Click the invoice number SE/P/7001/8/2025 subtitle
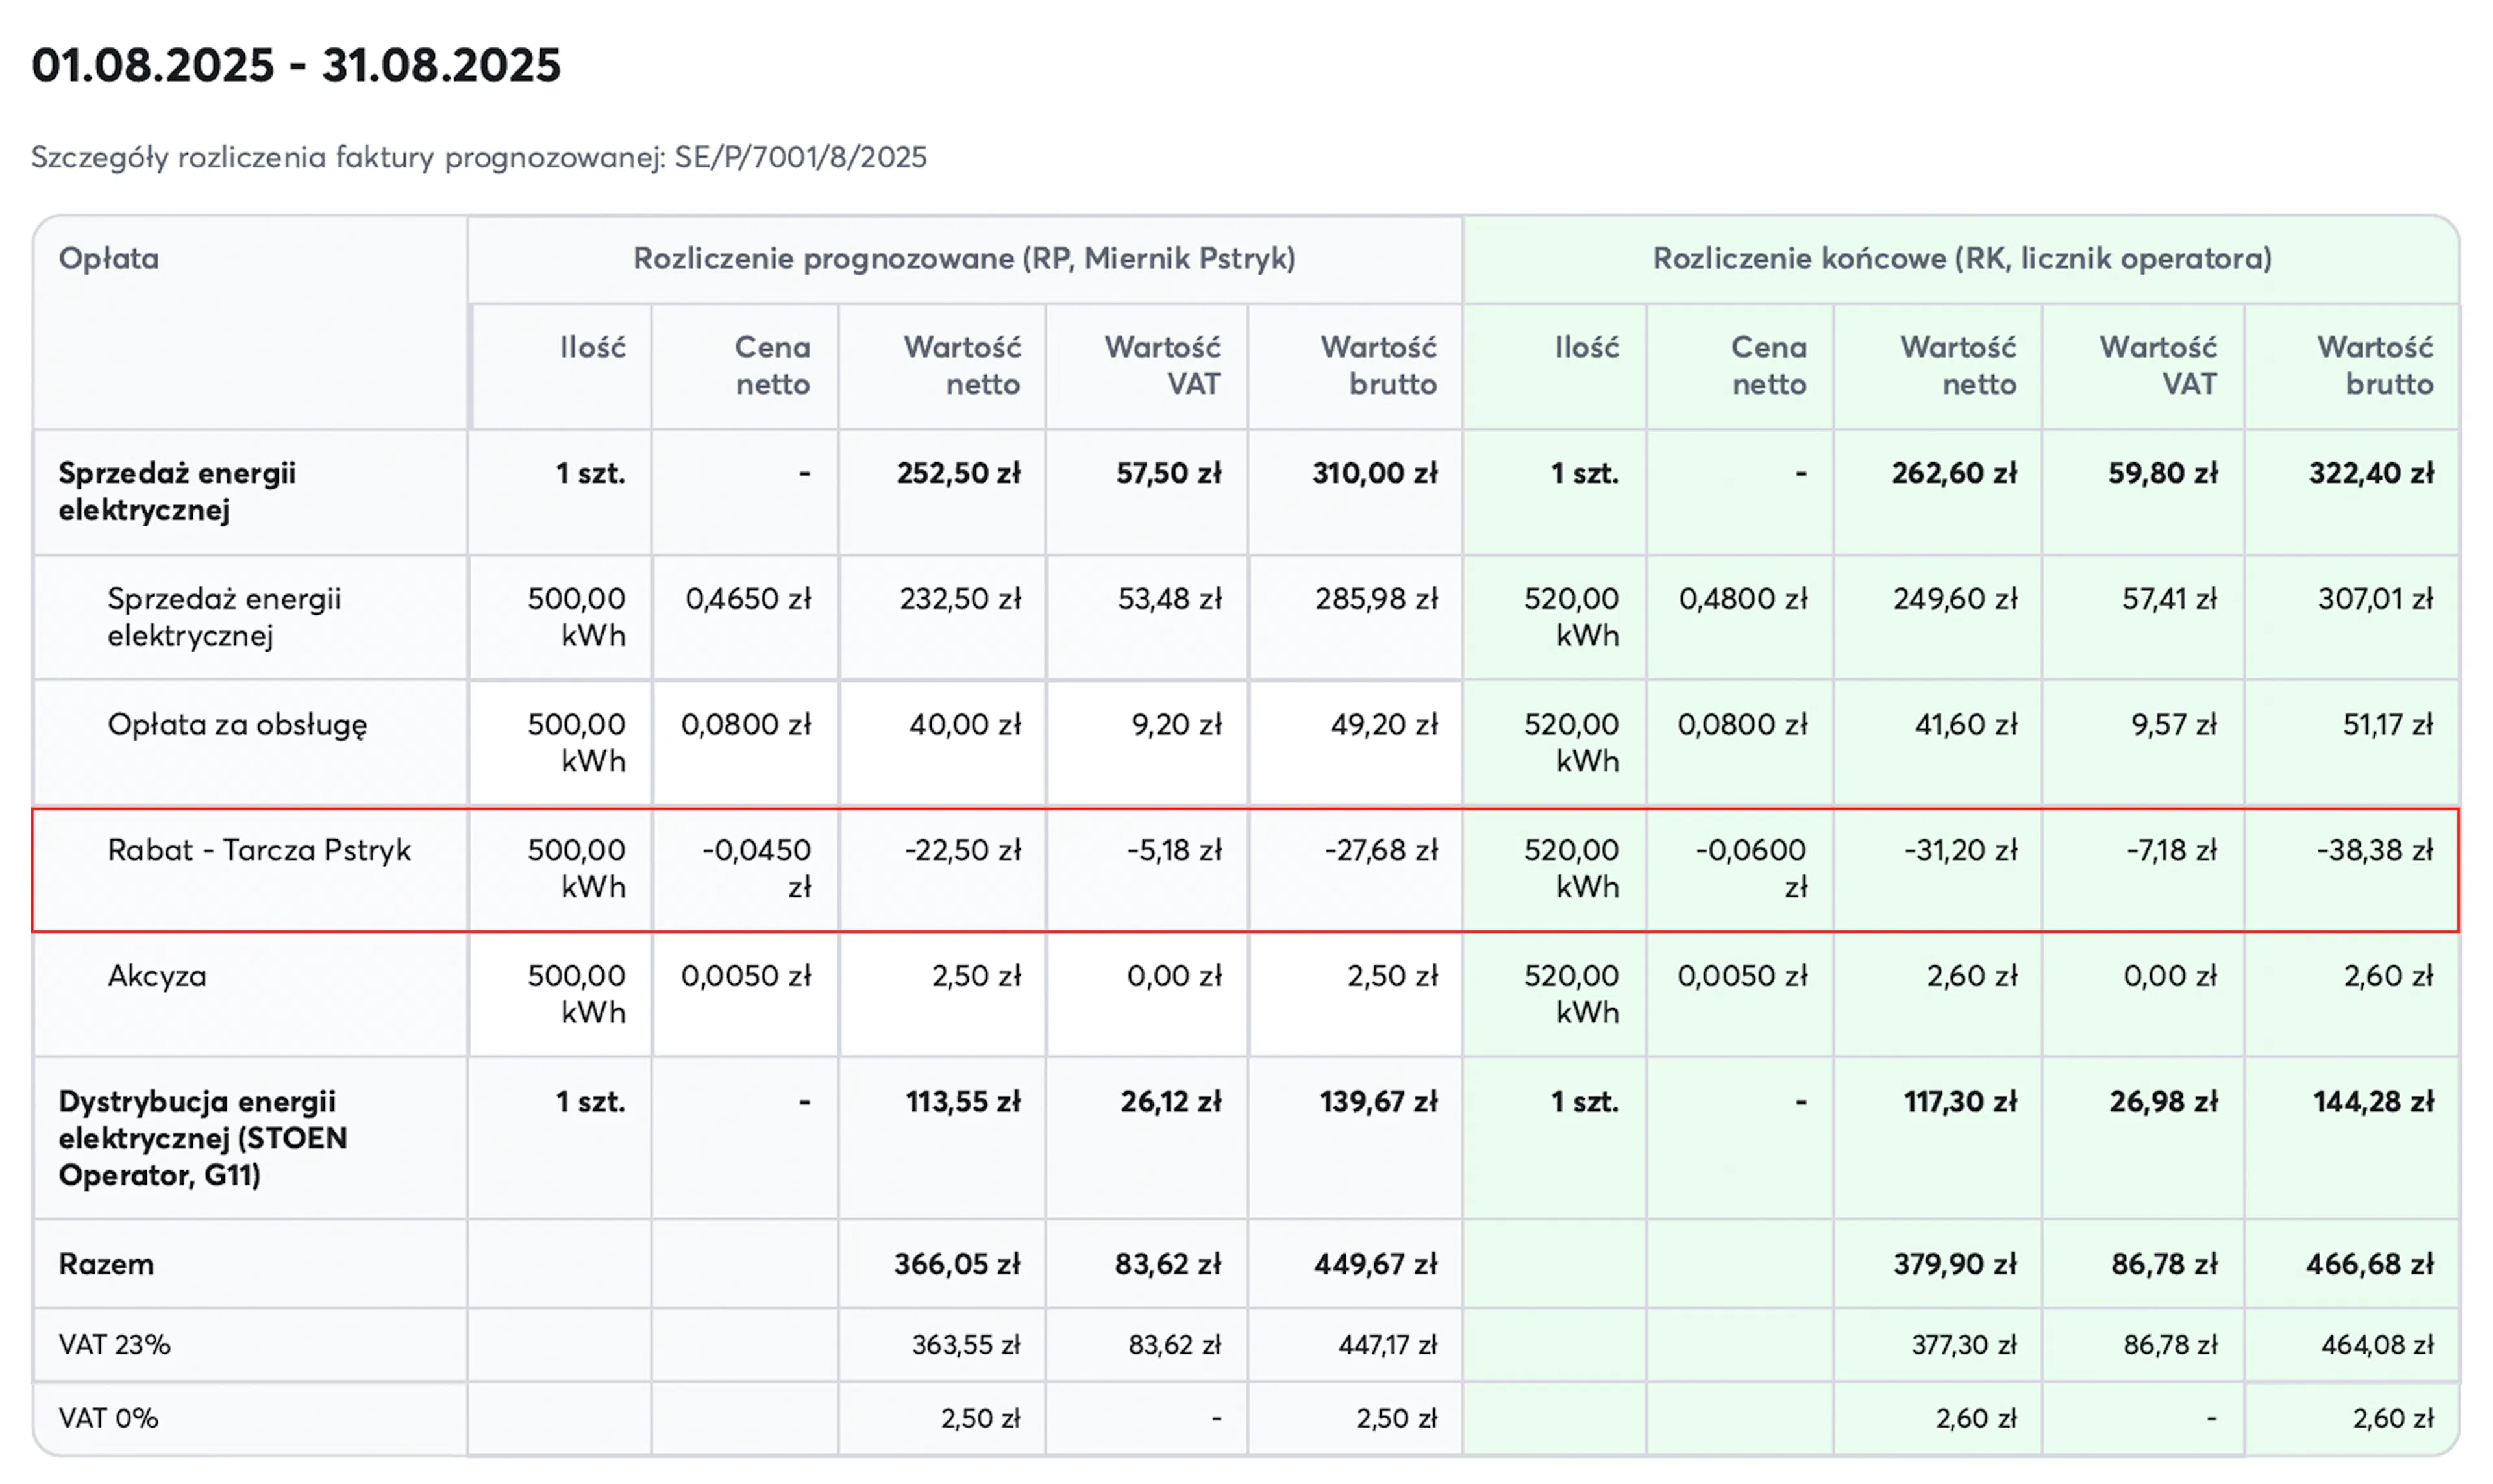 pos(800,157)
